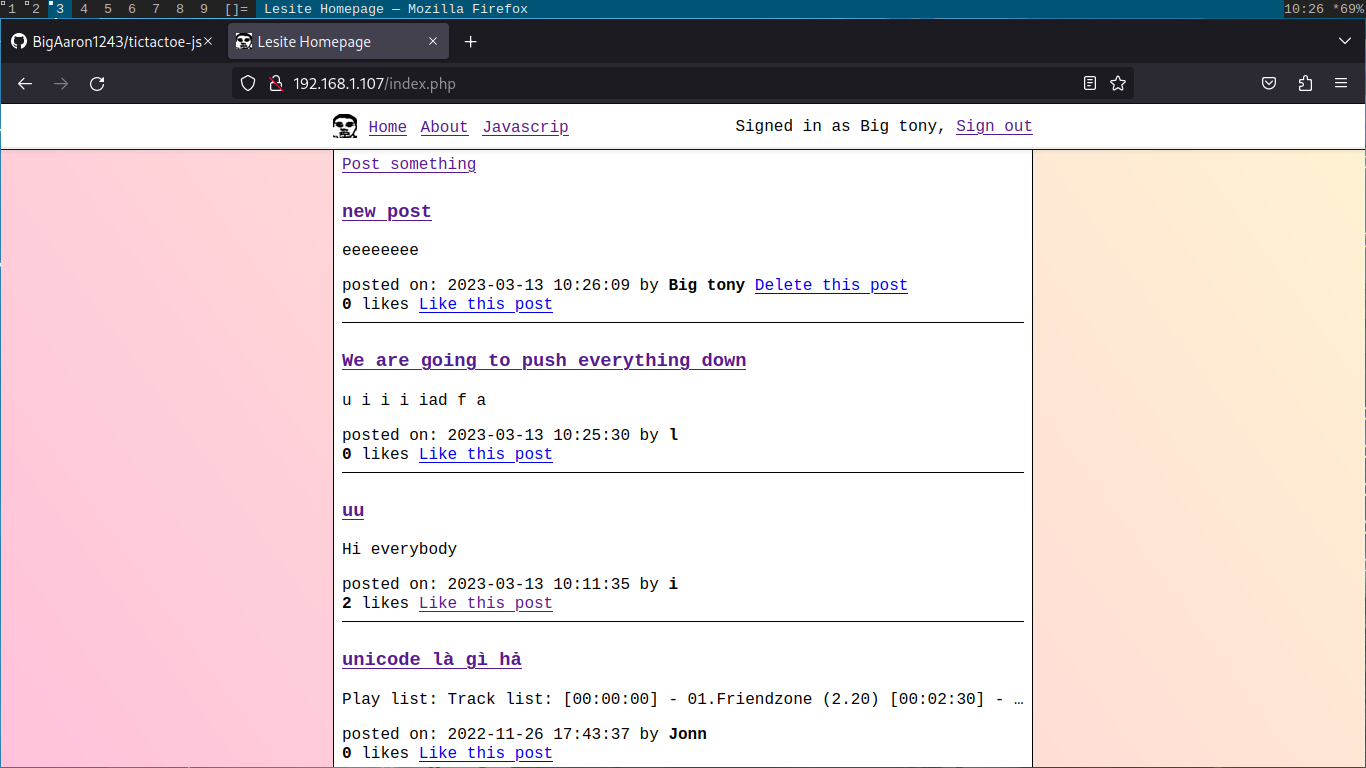Expand the post titled uu
Viewport: 1366px width, 768px height.
pyautogui.click(x=352, y=510)
